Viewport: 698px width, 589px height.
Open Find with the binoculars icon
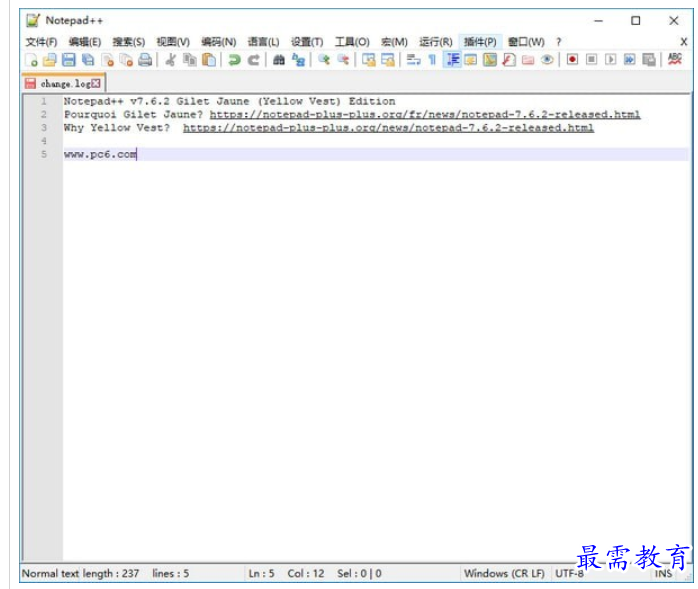[279, 60]
